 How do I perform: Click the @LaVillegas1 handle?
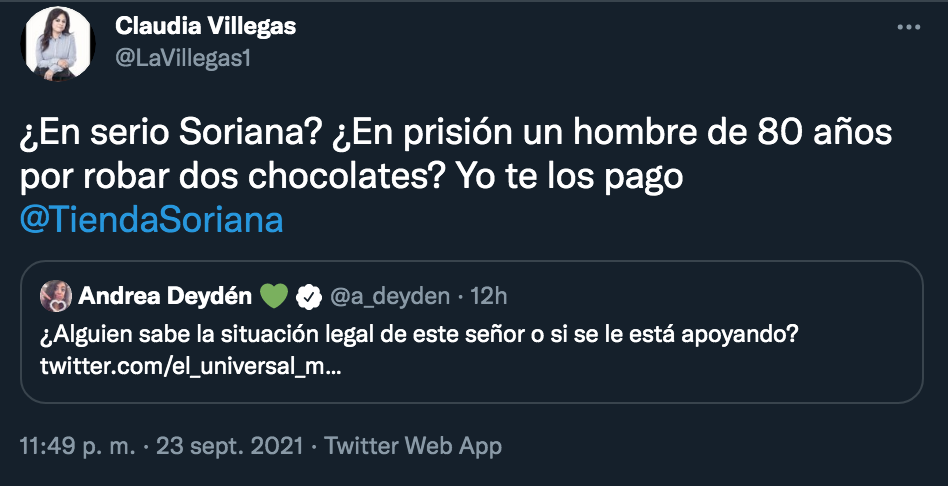pos(182,58)
